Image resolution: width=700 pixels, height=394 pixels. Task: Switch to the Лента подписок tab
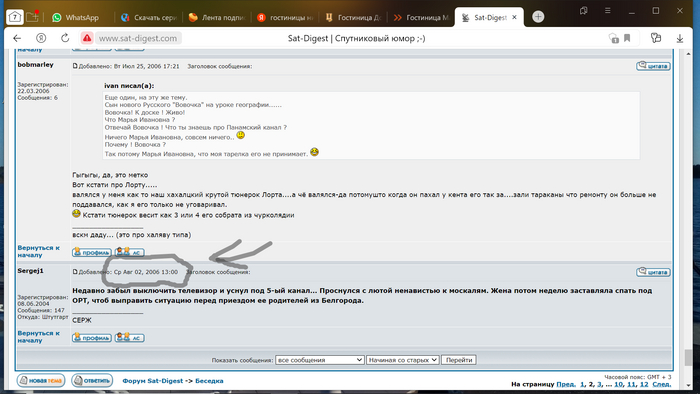pyautogui.click(x=217, y=17)
